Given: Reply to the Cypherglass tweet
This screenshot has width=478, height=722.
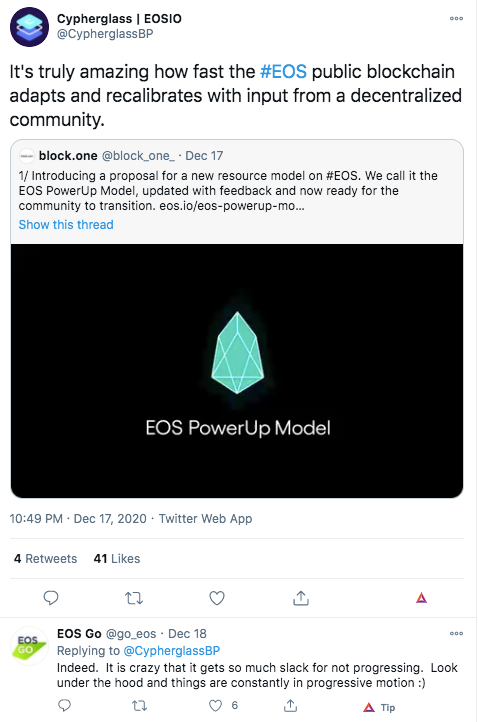Looking at the screenshot, I should click(x=51, y=598).
